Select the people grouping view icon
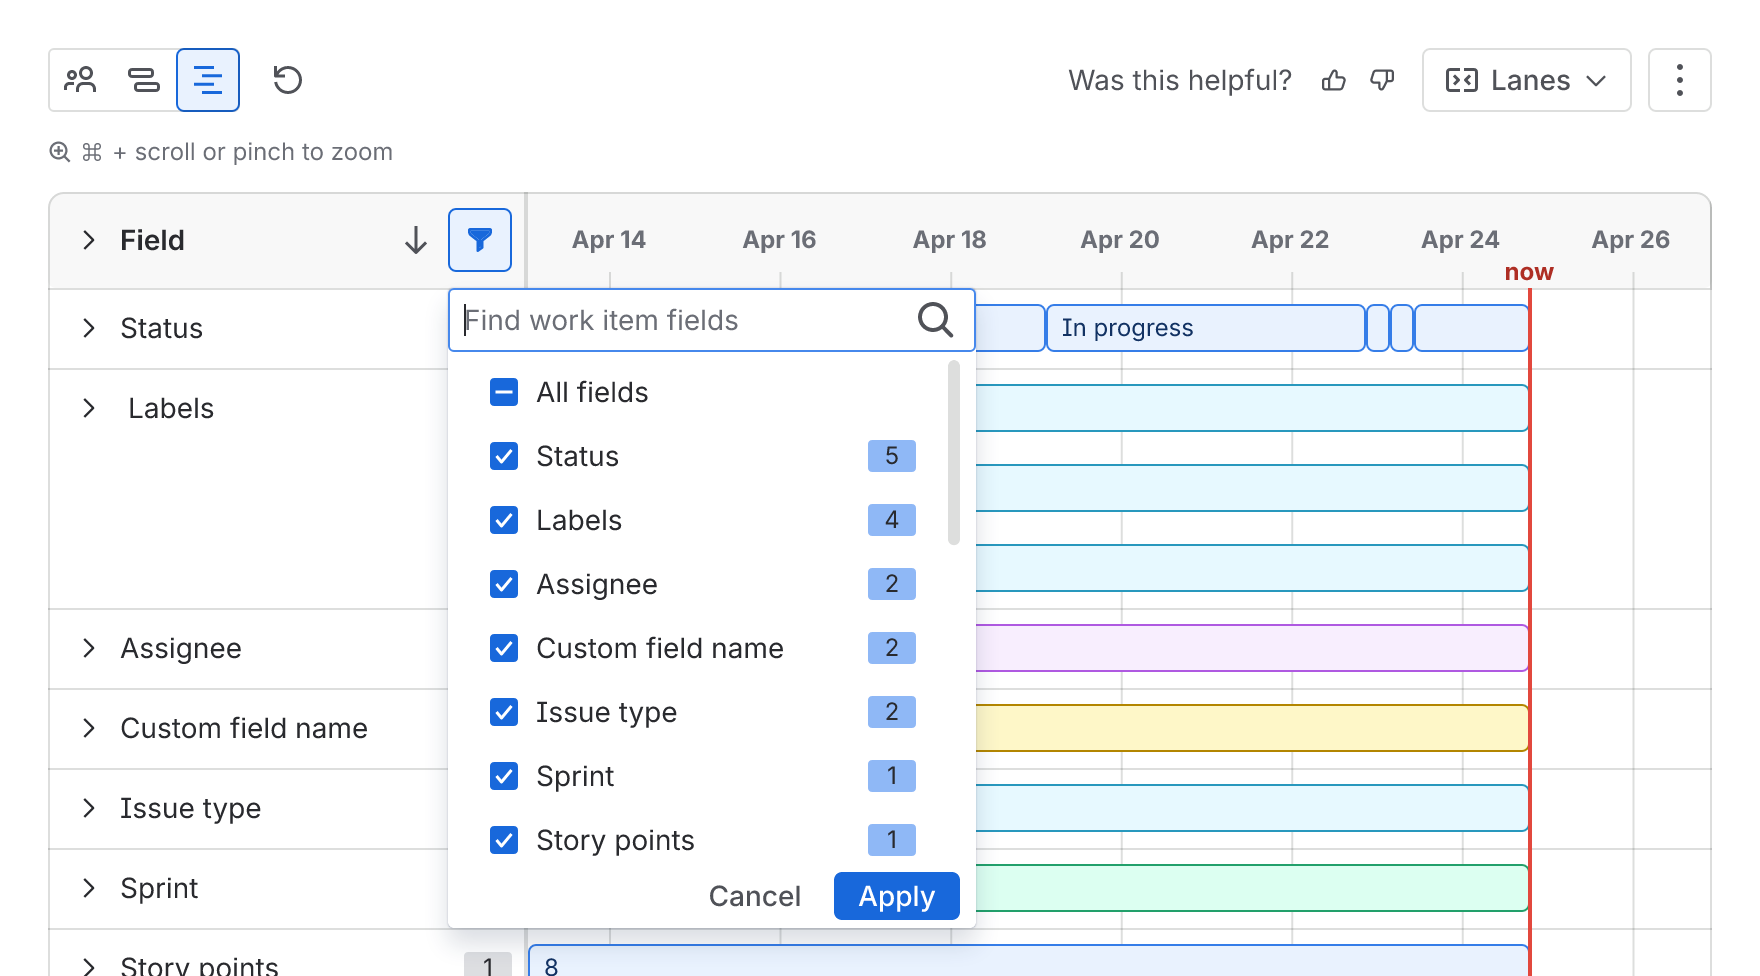Viewport: 1760px width, 976px height. click(80, 80)
